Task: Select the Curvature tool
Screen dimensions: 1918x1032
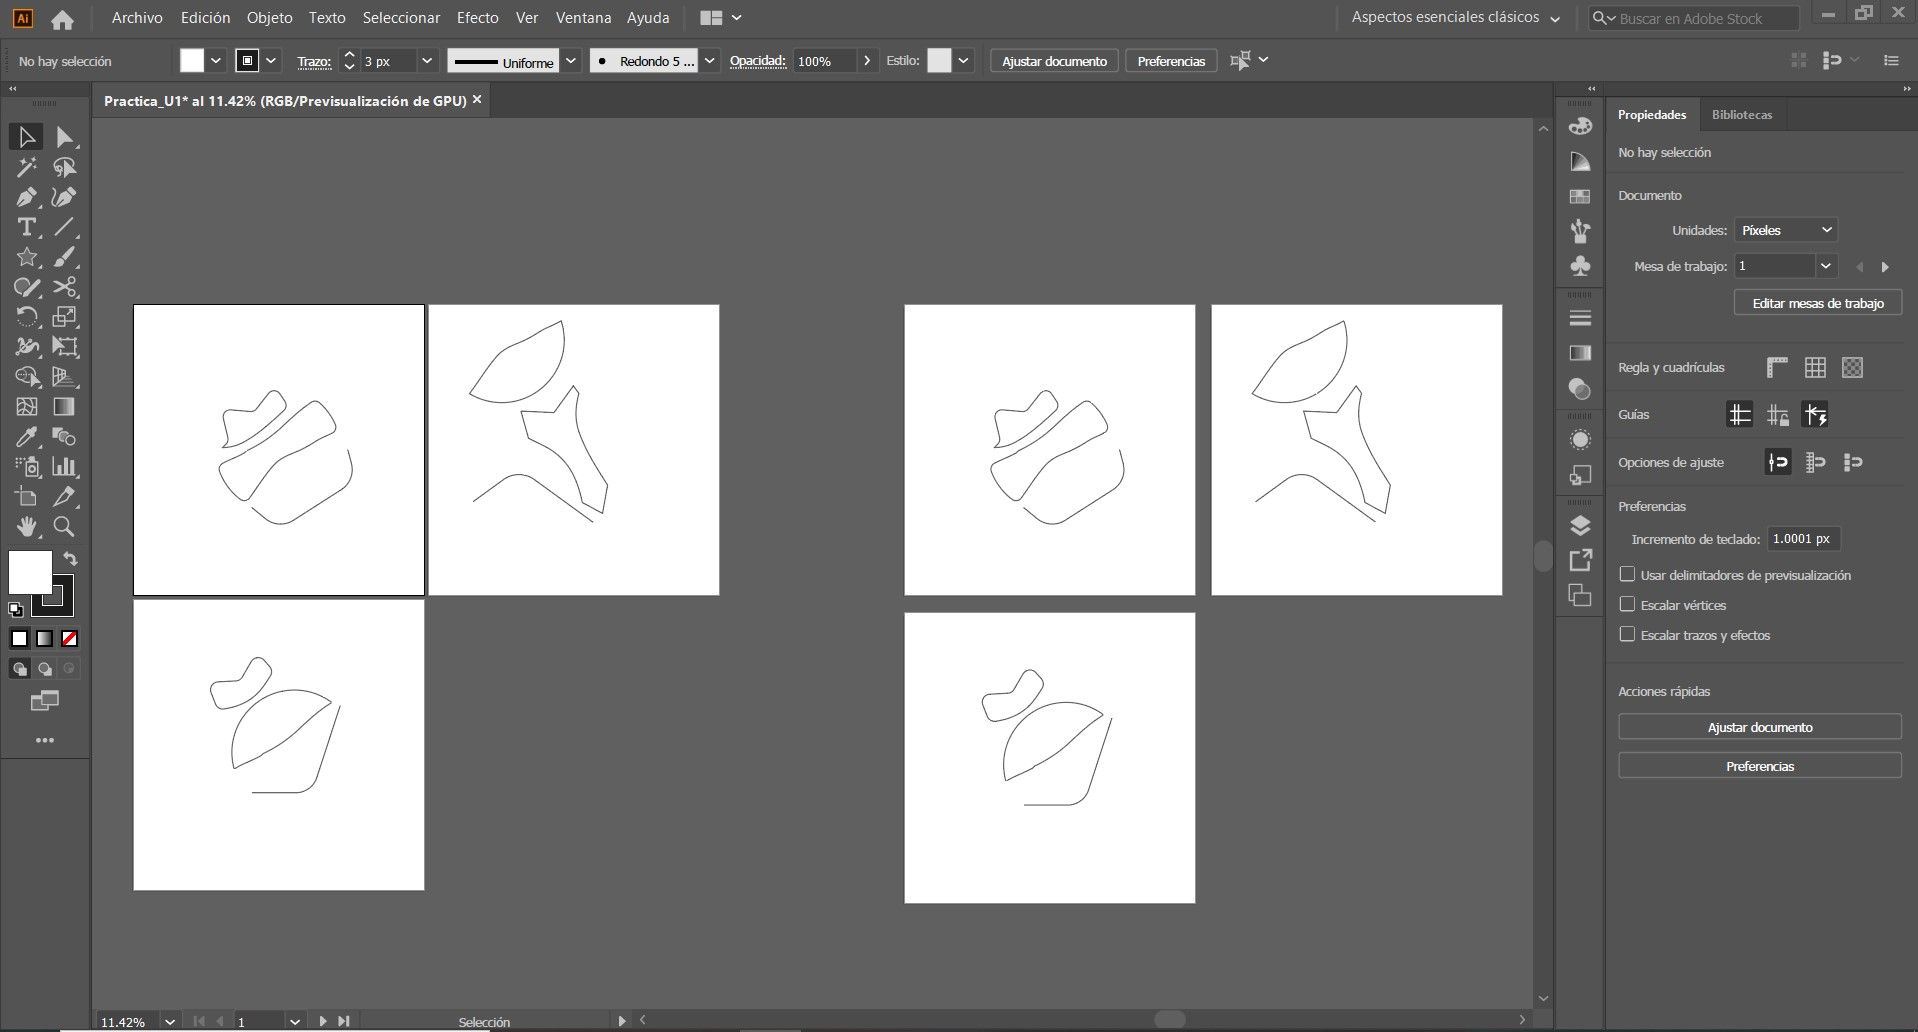Action: click(65, 197)
